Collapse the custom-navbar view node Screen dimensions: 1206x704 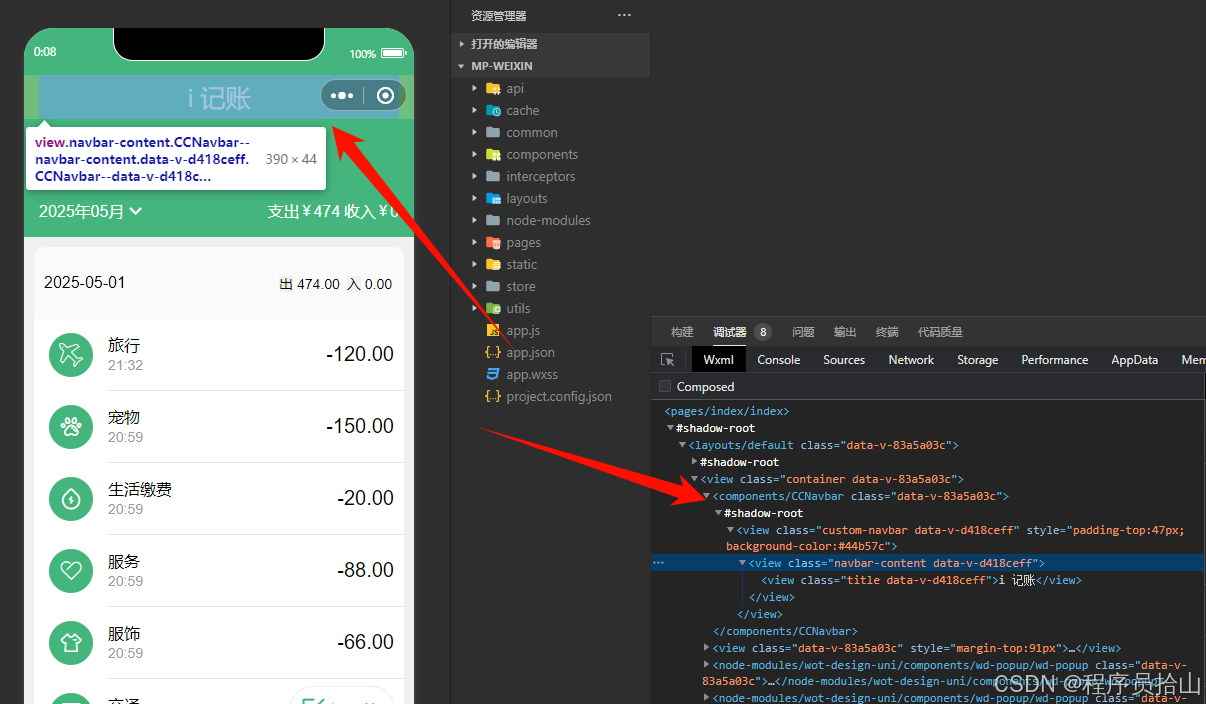point(731,530)
